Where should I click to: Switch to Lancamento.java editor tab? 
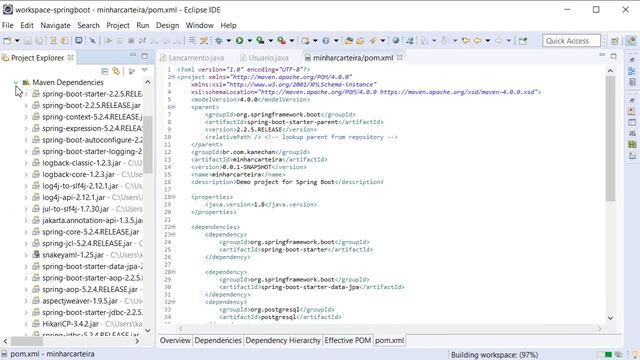coord(191,58)
